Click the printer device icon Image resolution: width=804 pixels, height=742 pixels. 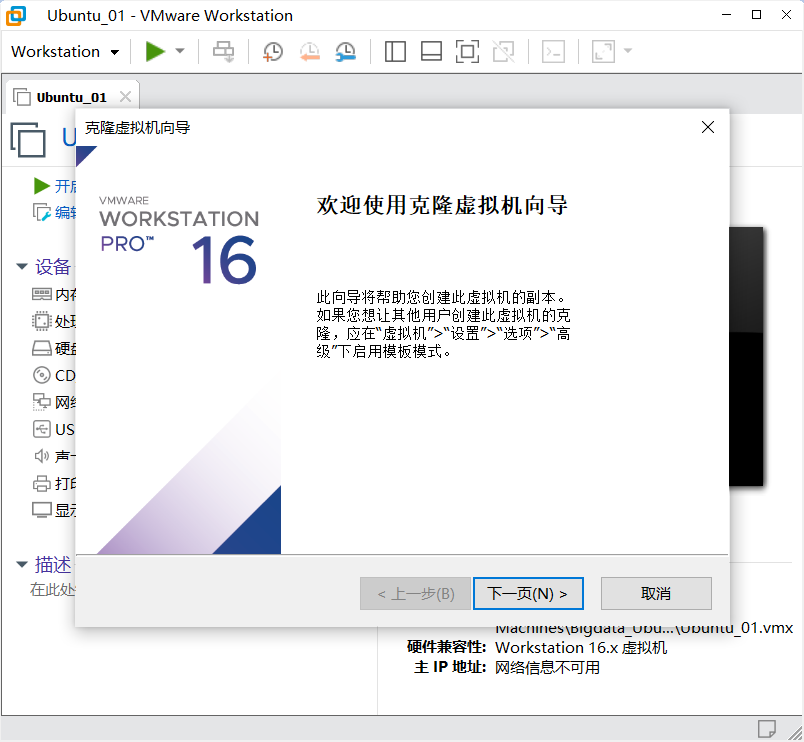pos(42,483)
